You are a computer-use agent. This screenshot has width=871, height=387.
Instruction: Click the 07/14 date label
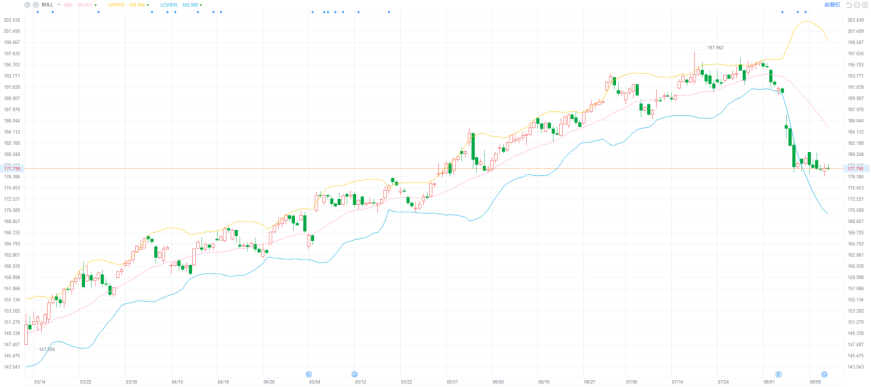tap(678, 382)
